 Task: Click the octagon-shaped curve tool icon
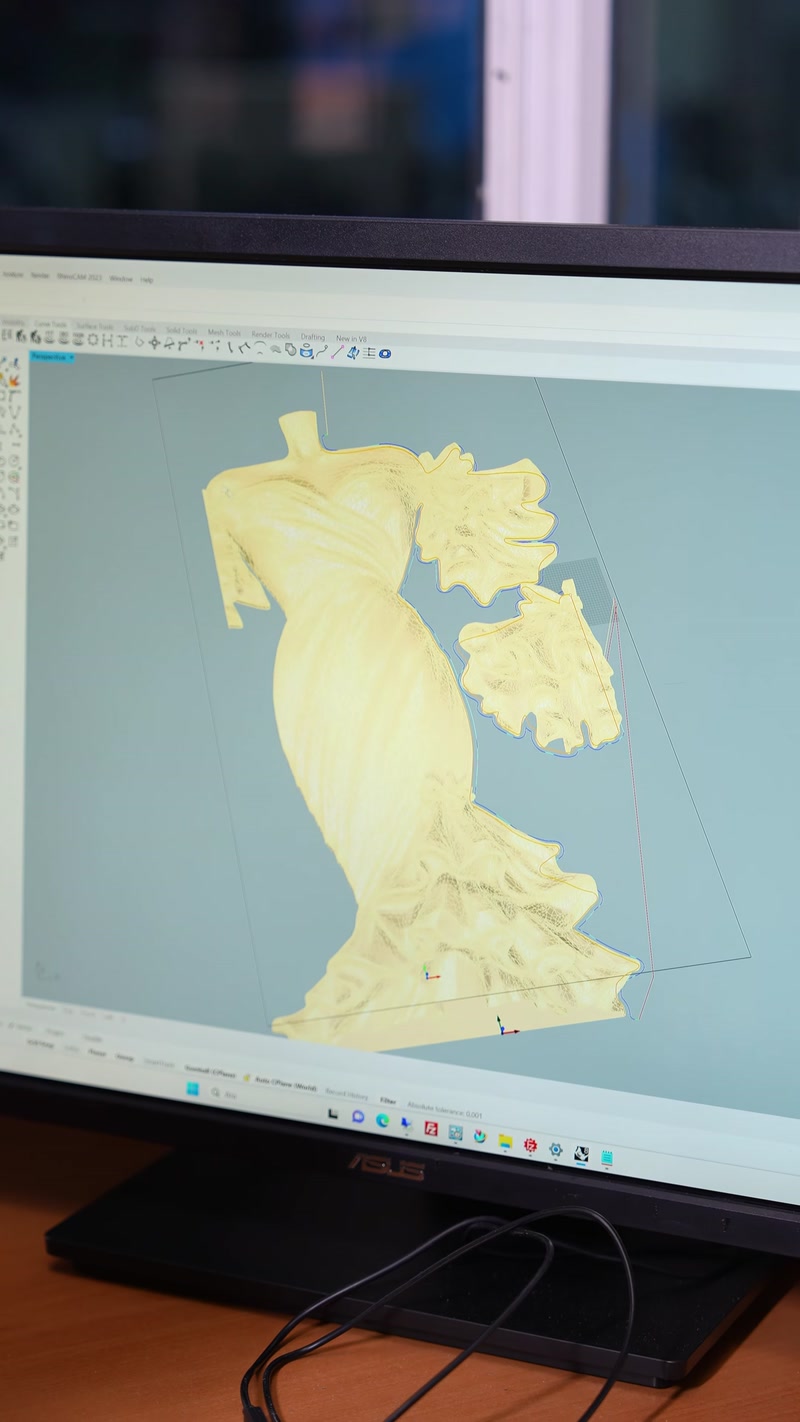(93, 339)
